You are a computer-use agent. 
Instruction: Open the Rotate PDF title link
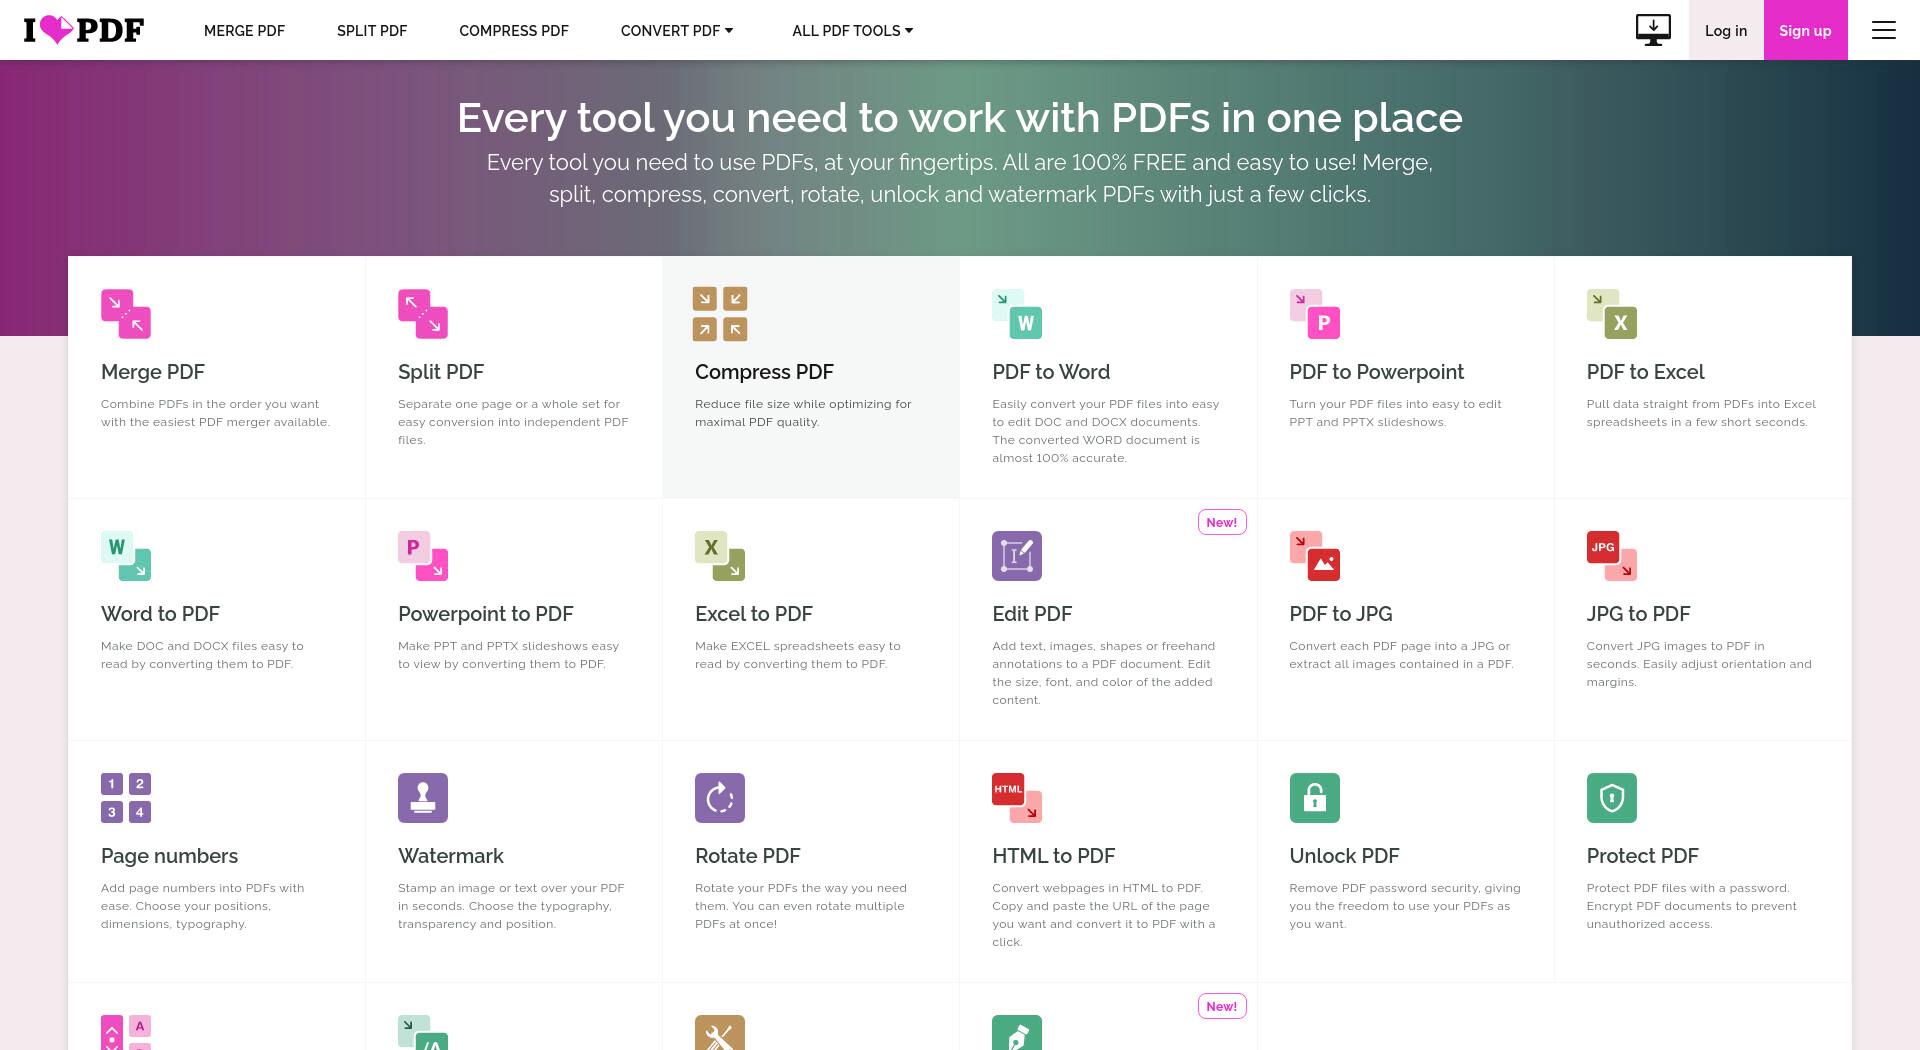coord(748,856)
